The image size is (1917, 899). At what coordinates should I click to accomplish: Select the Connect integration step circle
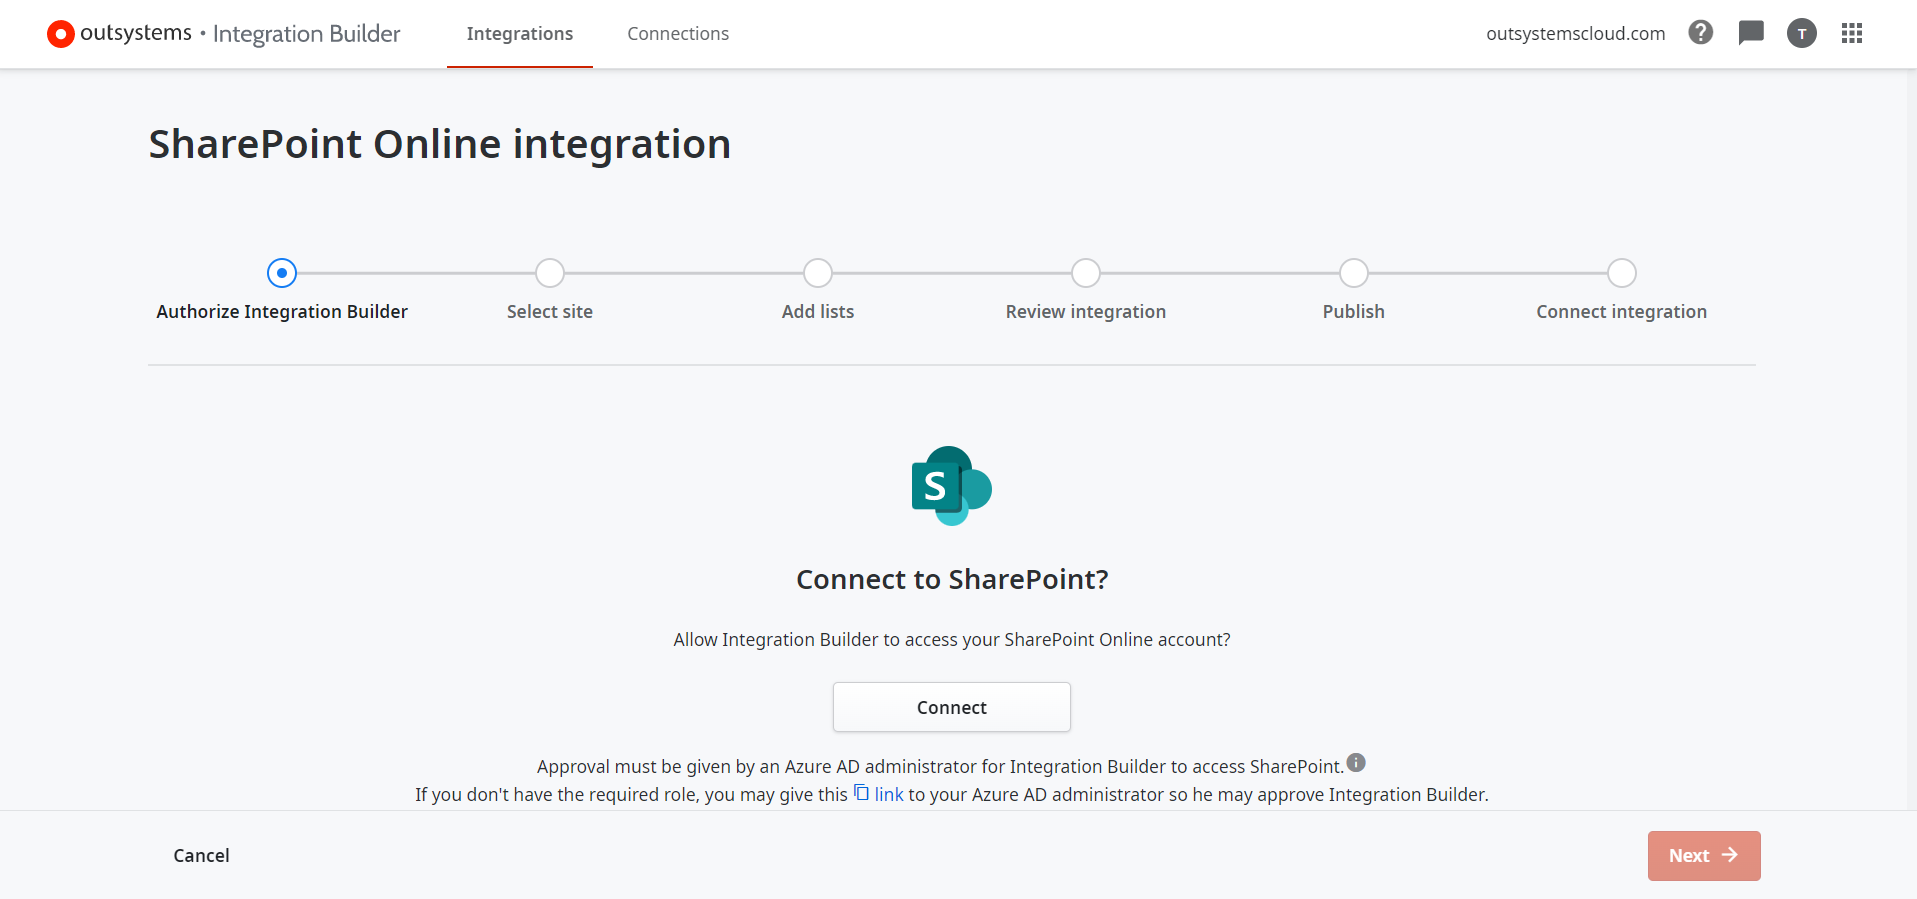point(1622,273)
